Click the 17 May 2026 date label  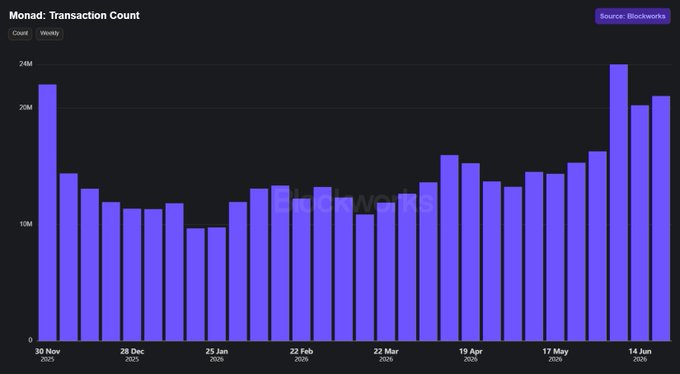[555, 355]
